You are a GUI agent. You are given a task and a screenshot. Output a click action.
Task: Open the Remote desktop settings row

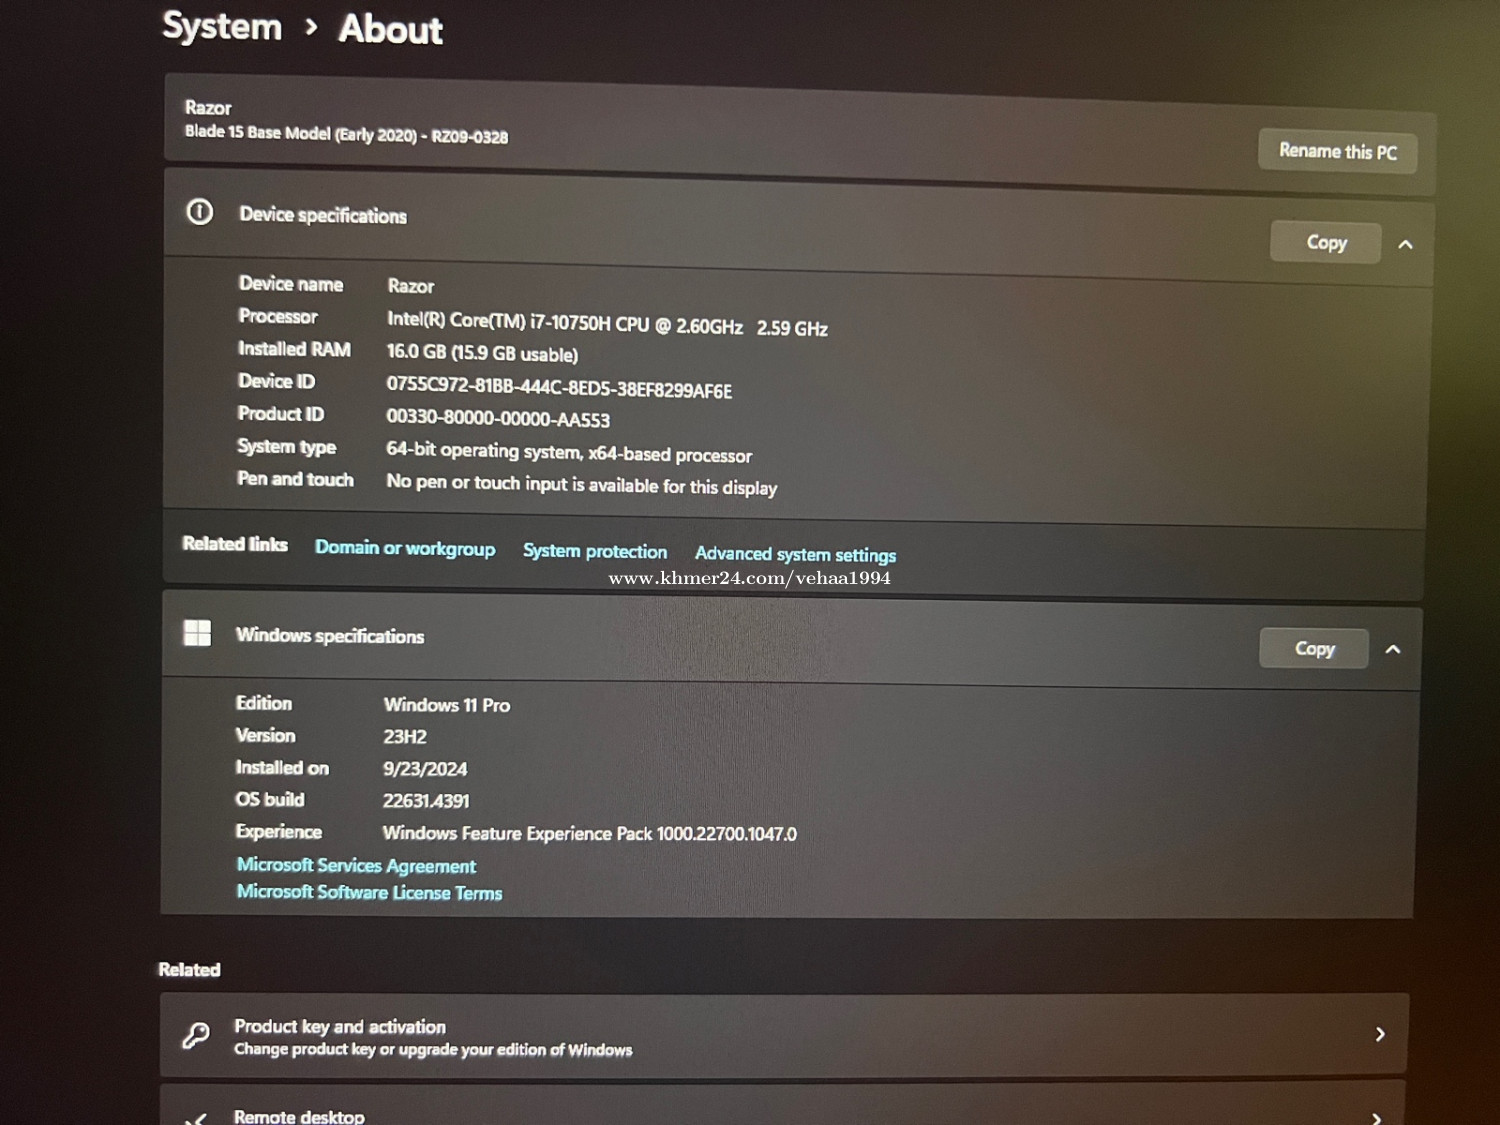[782, 1104]
